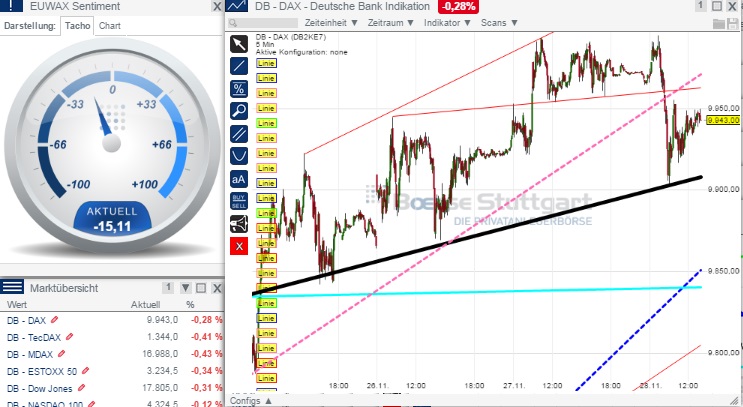Click the pencil icon next to DB - MDAX
The height and width of the screenshot is (407, 743).
coord(62,353)
